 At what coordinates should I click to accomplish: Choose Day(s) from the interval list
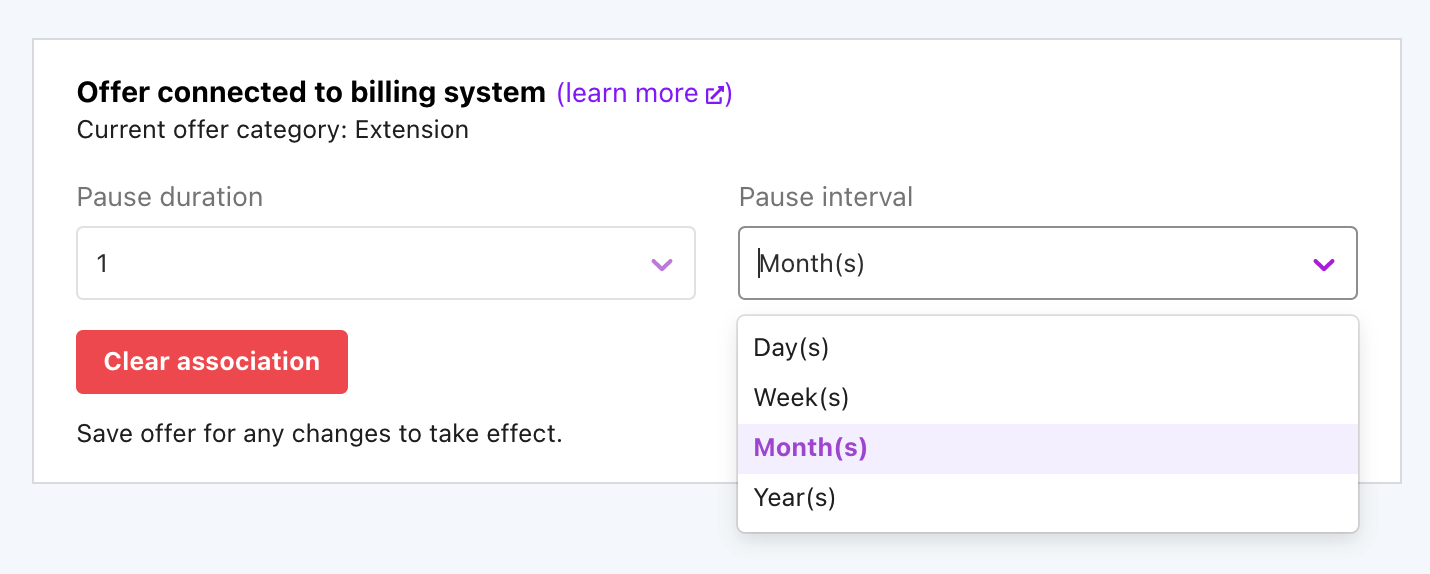pos(791,347)
